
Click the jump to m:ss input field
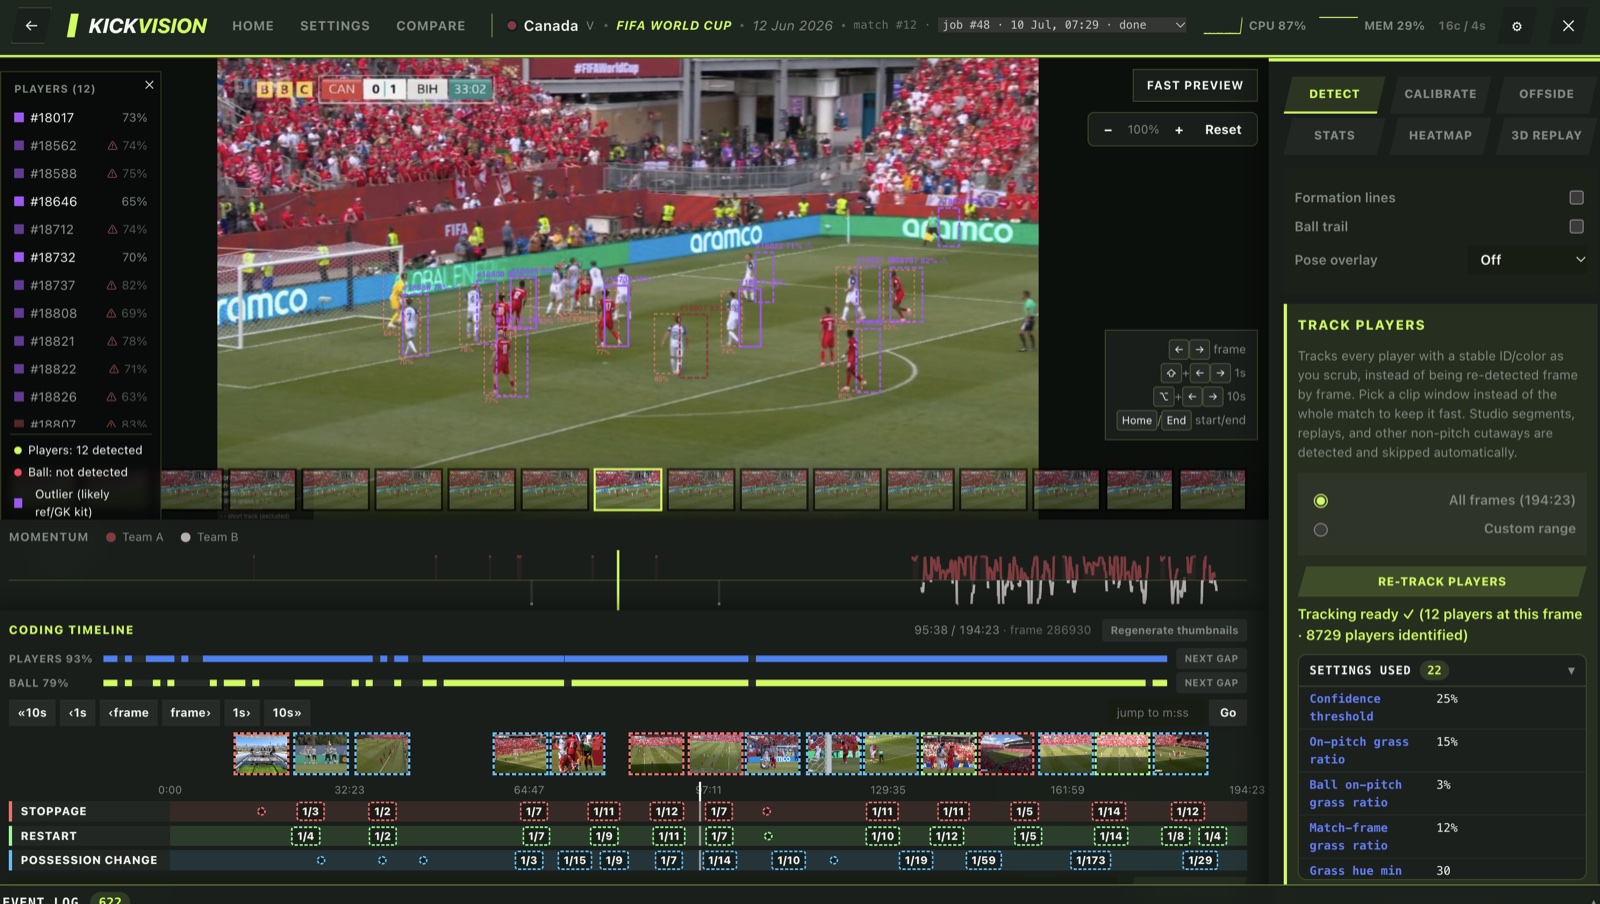point(1153,713)
